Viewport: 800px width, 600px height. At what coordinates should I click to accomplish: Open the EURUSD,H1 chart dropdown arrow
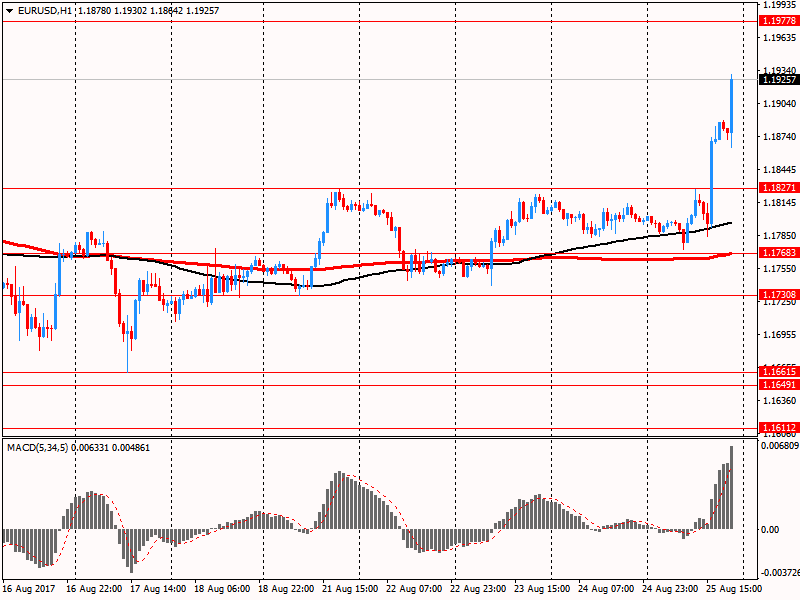(x=10, y=11)
